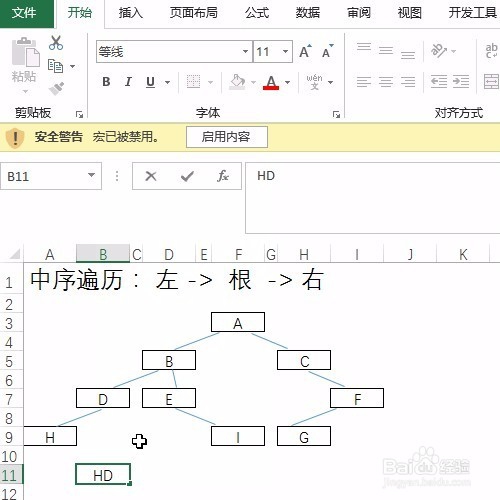Apply fill color bucket
Screen dimensions: 500x500
coord(237,82)
